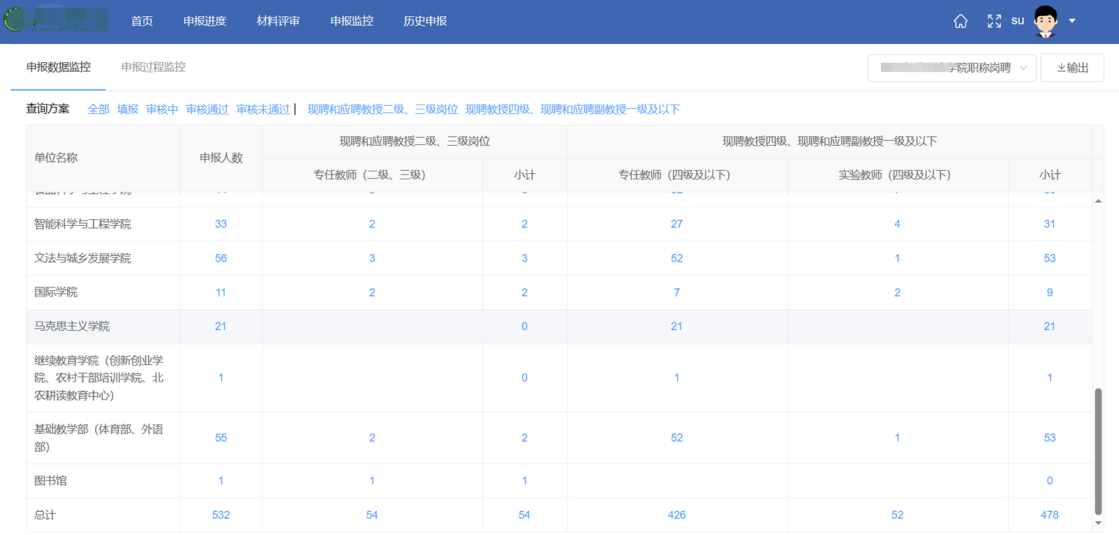Click 56 applicants for 文法与城乡发展学院
Screen dimensions: 1119x535
(x=221, y=258)
